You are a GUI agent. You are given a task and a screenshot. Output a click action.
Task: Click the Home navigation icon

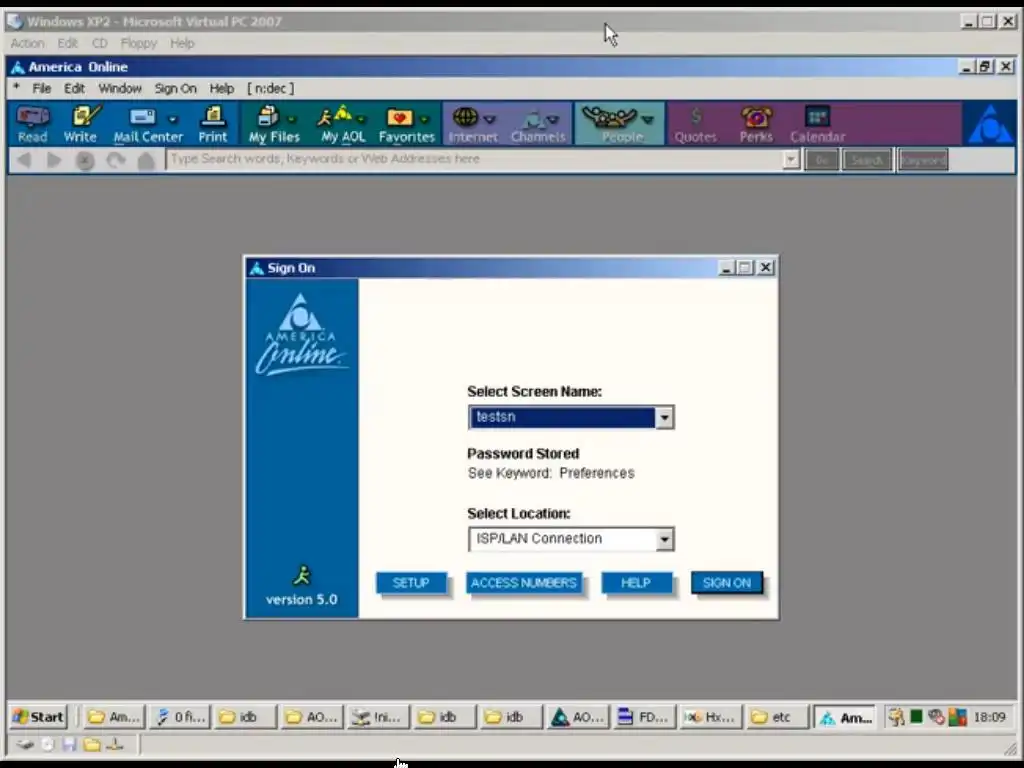click(x=146, y=160)
